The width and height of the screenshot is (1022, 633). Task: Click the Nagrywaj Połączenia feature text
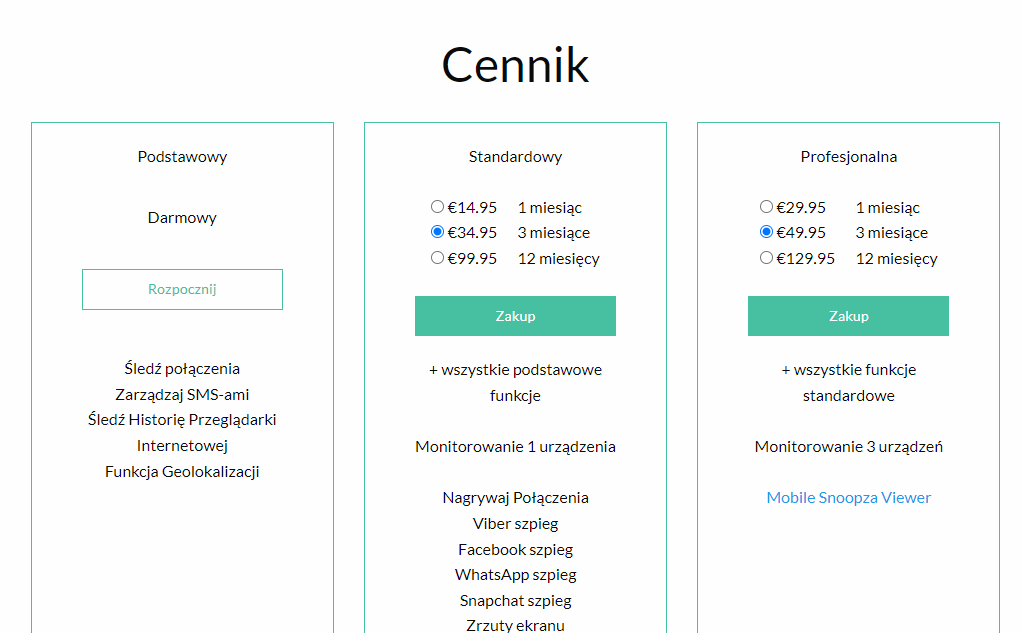[516, 497]
